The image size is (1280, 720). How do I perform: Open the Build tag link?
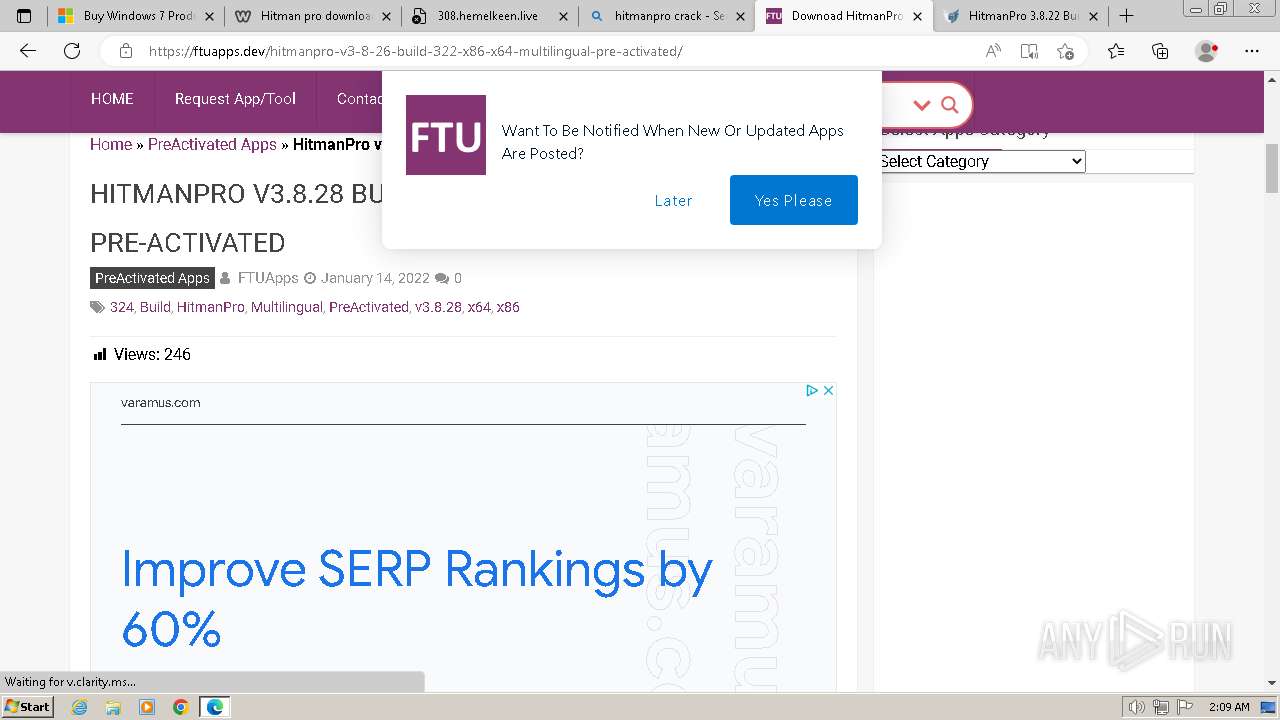tap(155, 307)
